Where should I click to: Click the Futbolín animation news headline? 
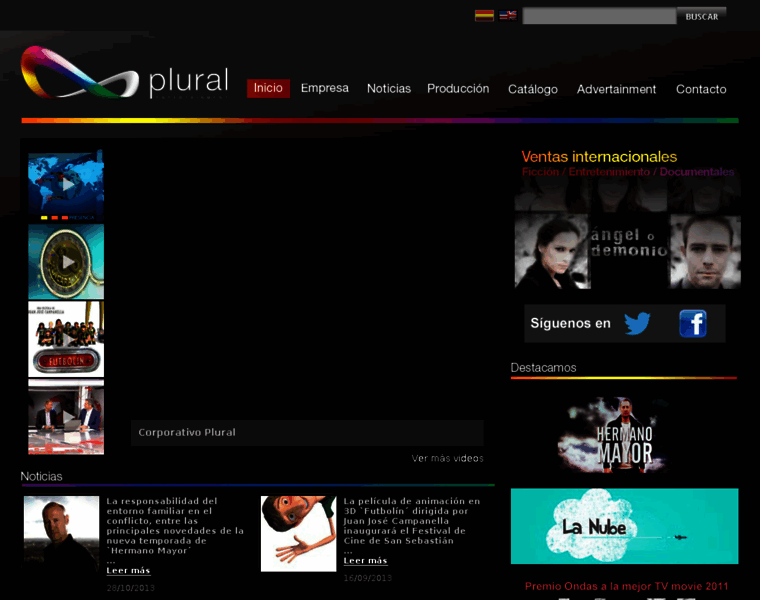[x=412, y=521]
